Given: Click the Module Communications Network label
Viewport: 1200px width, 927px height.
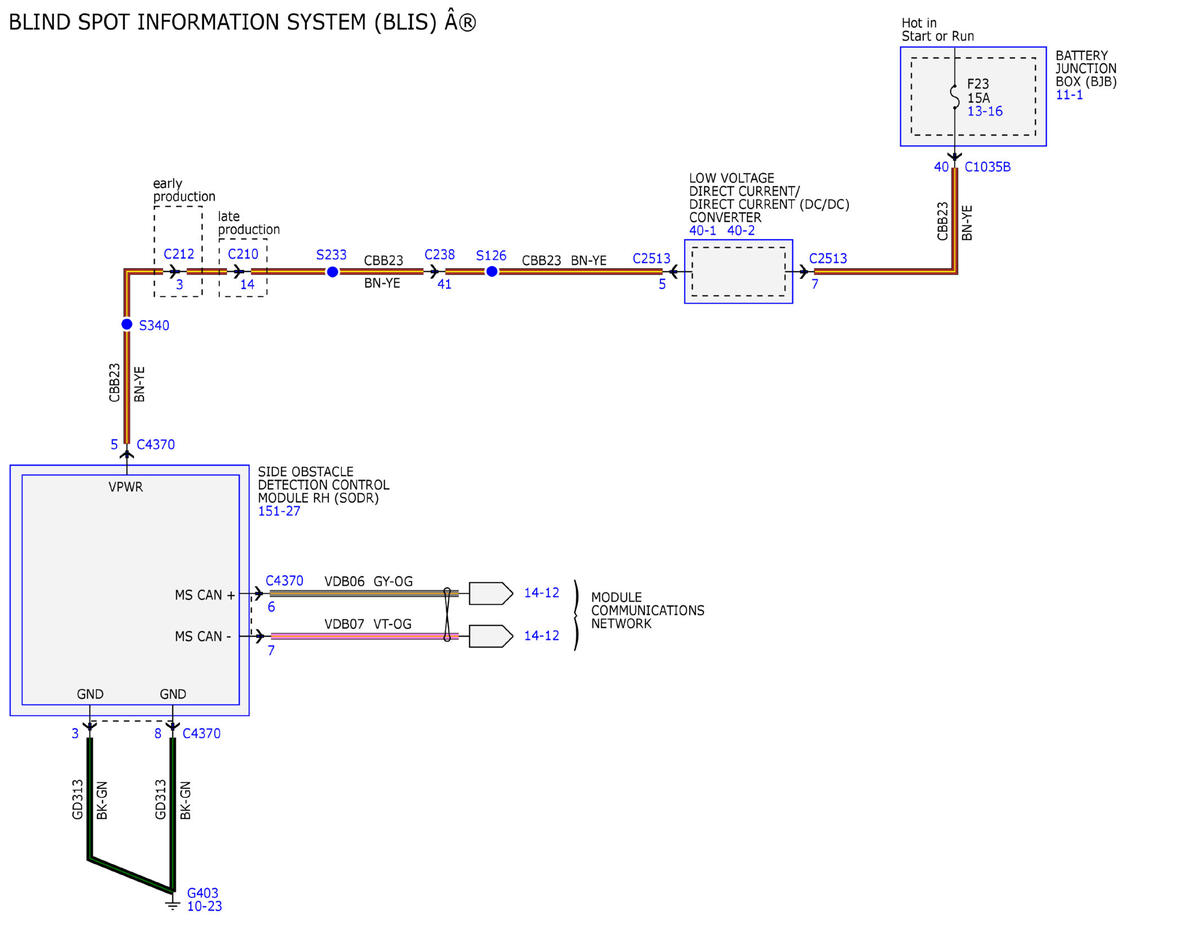Looking at the screenshot, I should [x=647, y=610].
